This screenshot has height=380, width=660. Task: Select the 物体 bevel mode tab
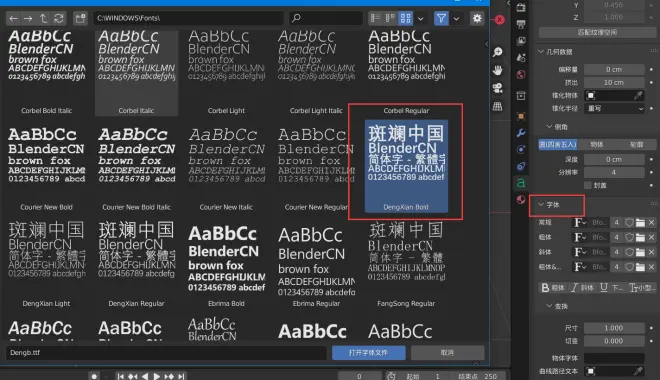point(597,144)
